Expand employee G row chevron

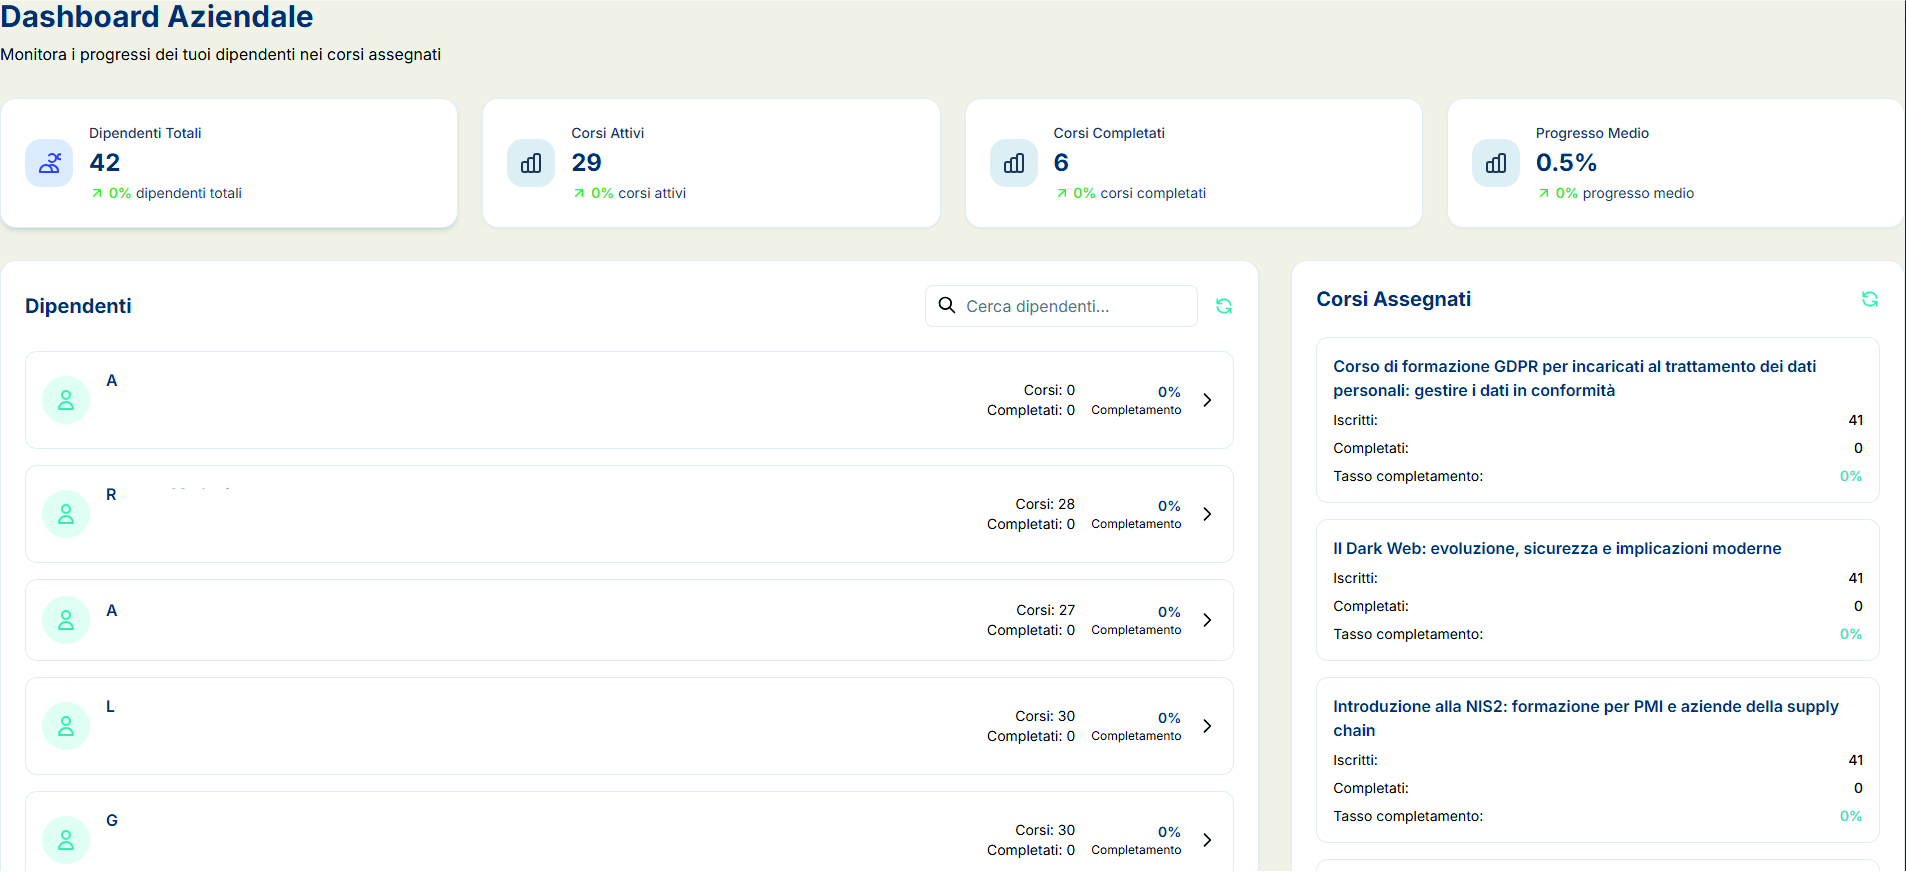coord(1207,840)
